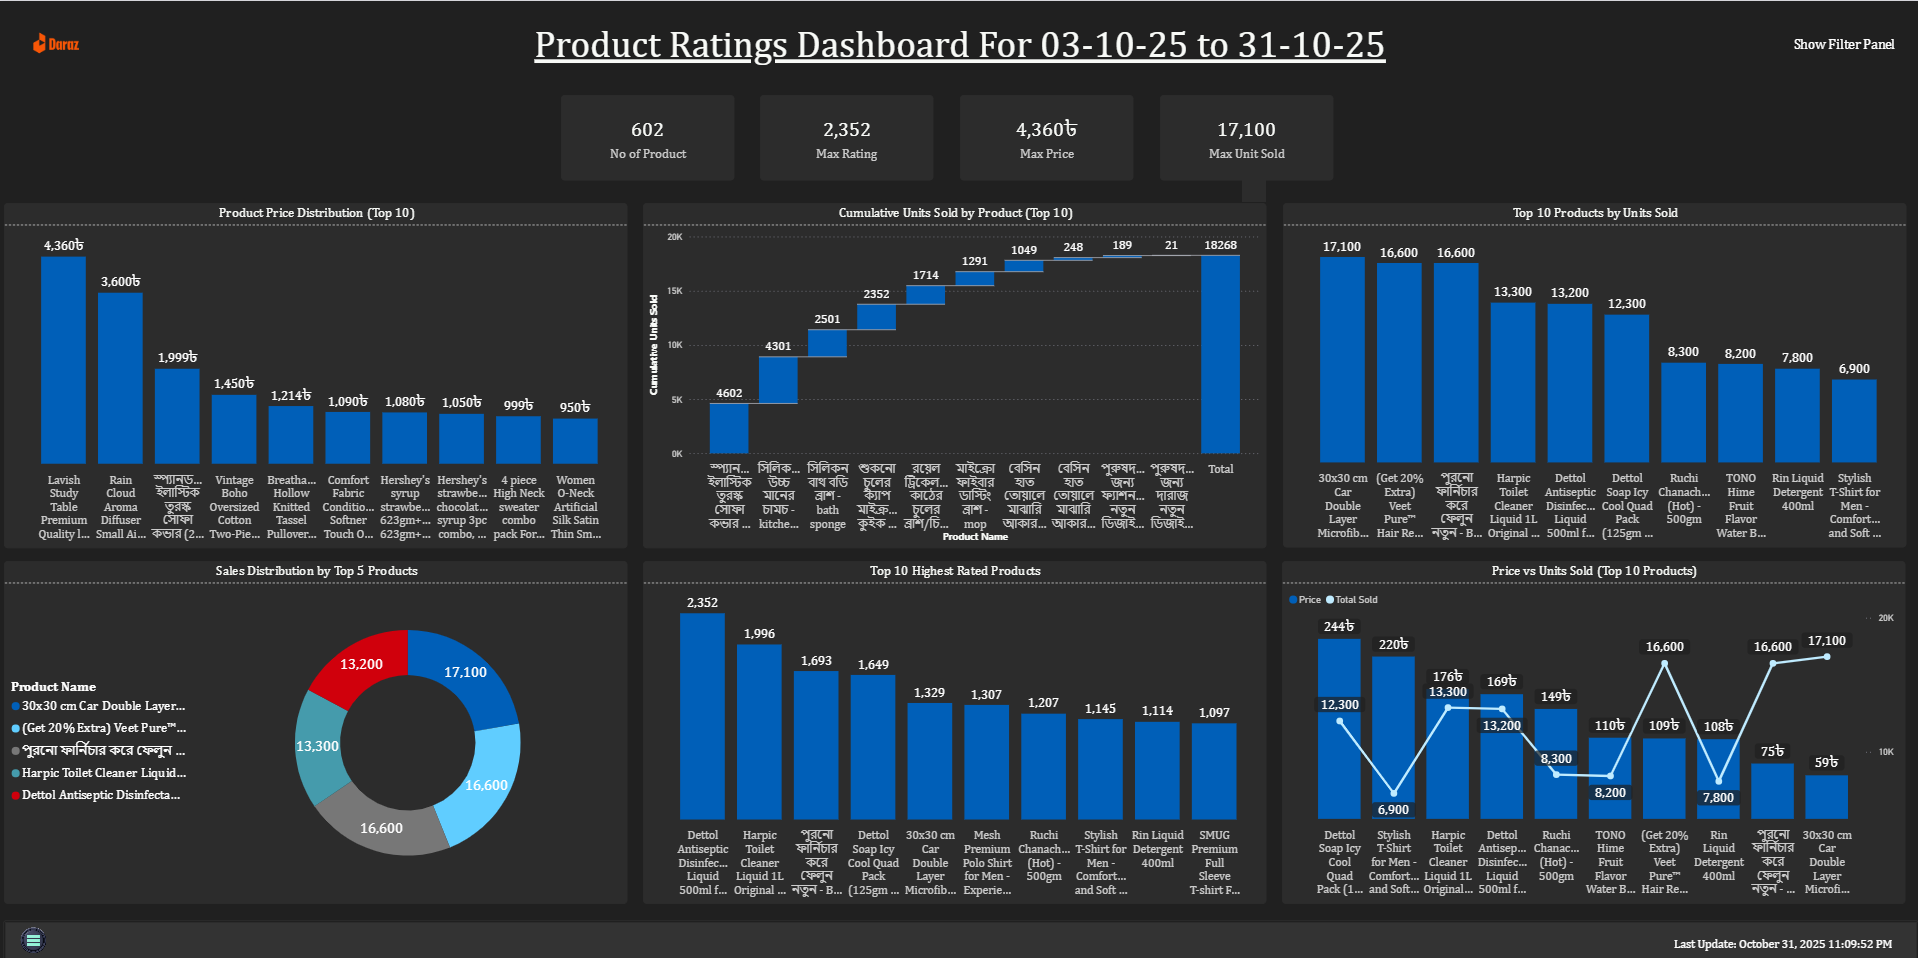Click the light-blue dot beside Veet Pure legend

point(15,729)
